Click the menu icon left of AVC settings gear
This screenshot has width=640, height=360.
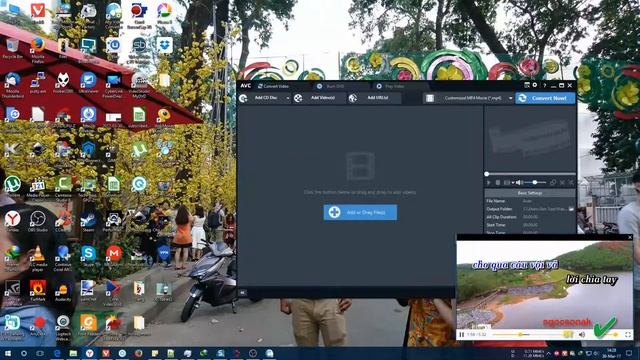coord(527,85)
